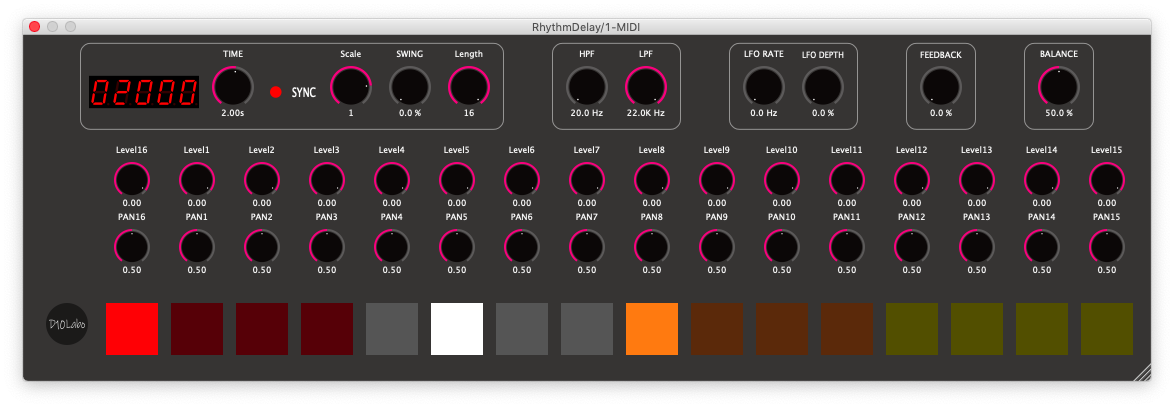
Task: Toggle the gray pad under PAN6
Action: [522, 329]
